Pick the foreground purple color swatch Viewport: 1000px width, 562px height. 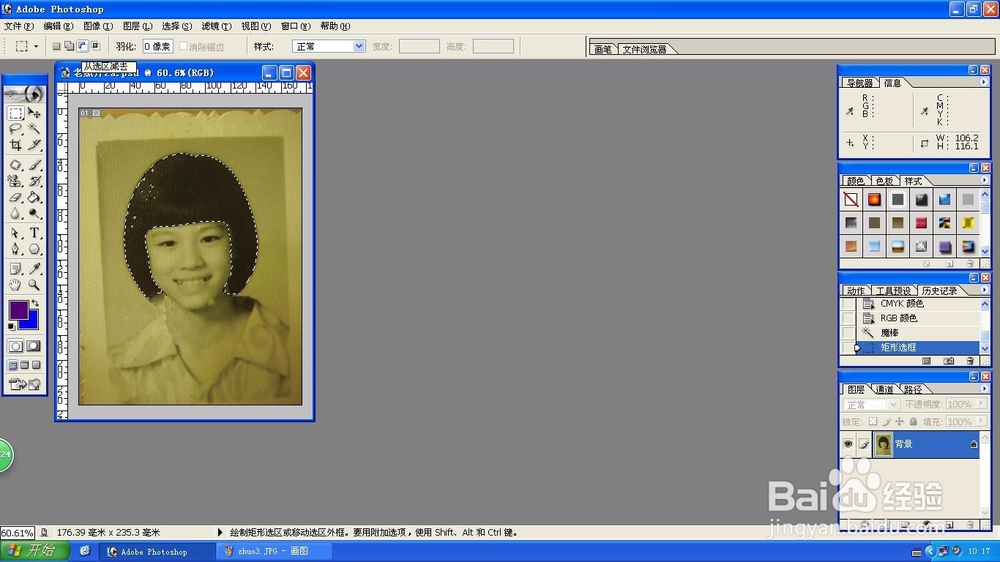pyautogui.click(x=18, y=310)
